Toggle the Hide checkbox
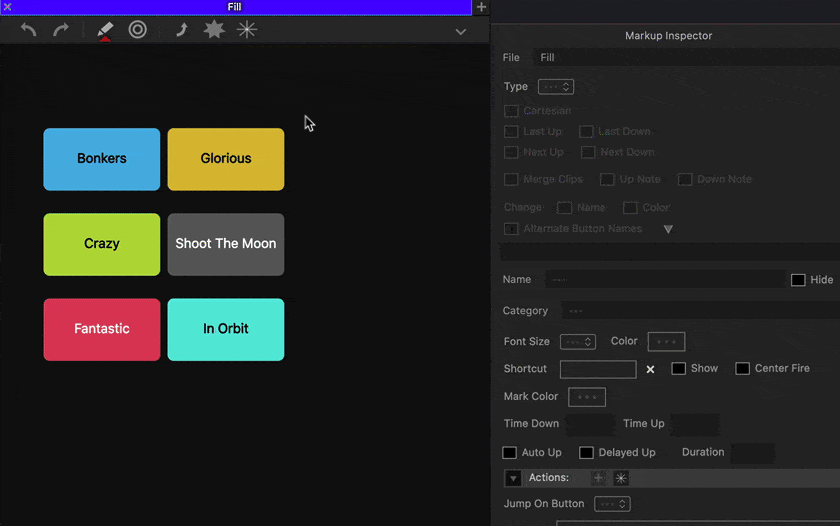 point(798,280)
